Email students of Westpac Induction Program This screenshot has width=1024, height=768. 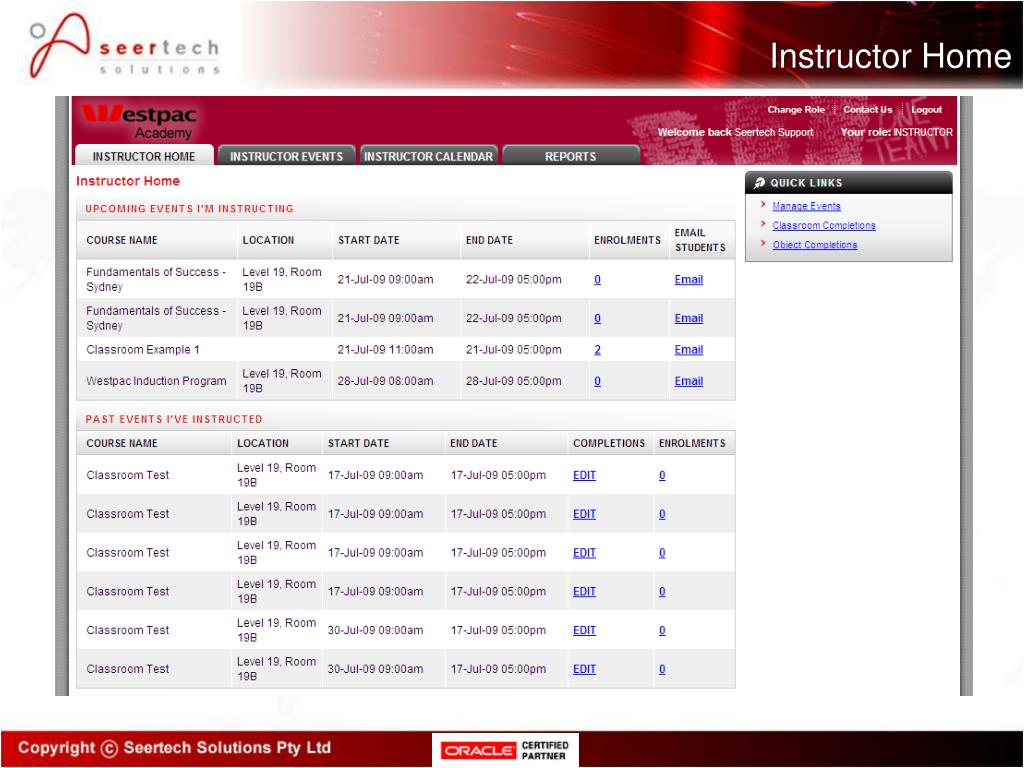(x=688, y=381)
